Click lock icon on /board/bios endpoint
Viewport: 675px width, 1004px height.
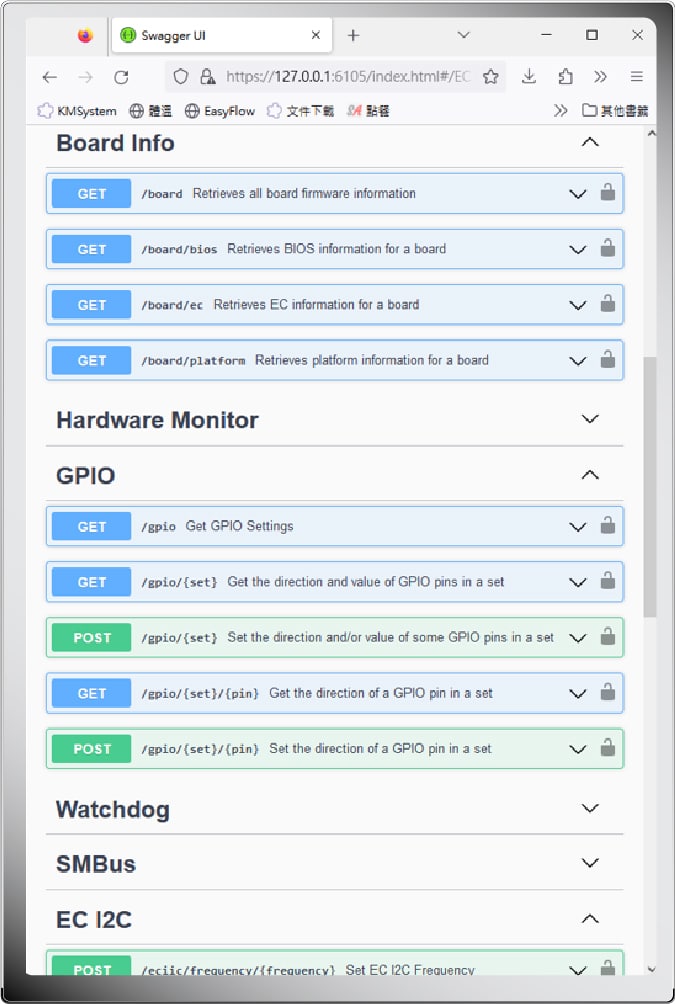click(x=607, y=249)
